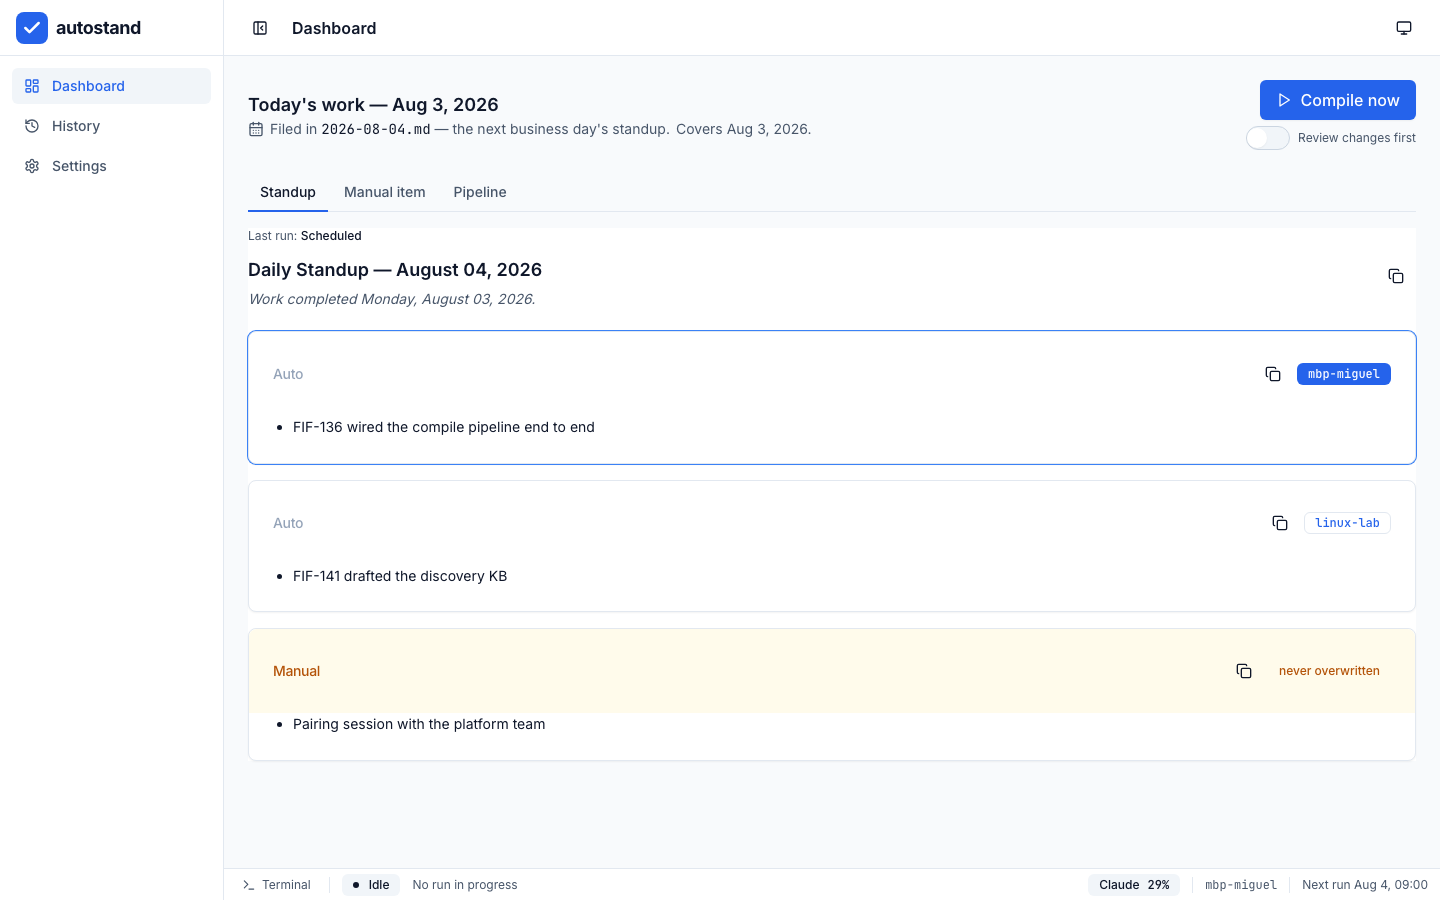Click the Compile now button
1440x900 pixels.
click(1338, 100)
